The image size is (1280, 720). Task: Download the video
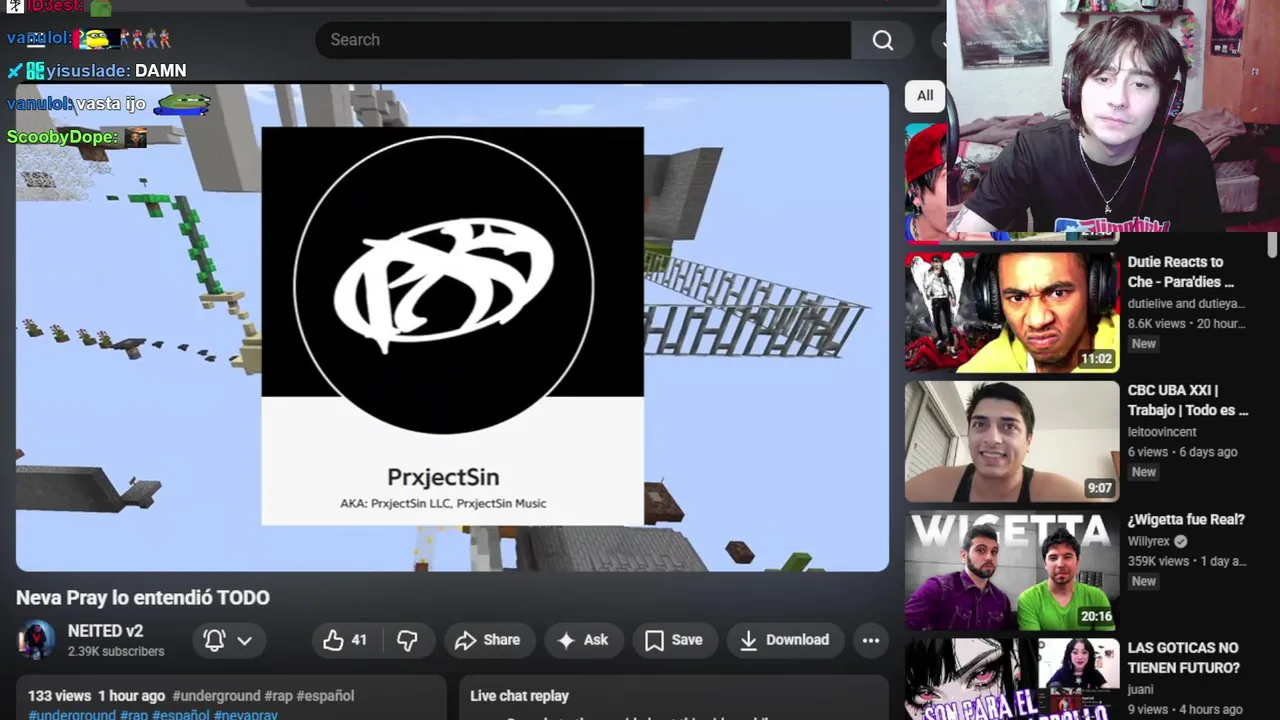click(785, 641)
